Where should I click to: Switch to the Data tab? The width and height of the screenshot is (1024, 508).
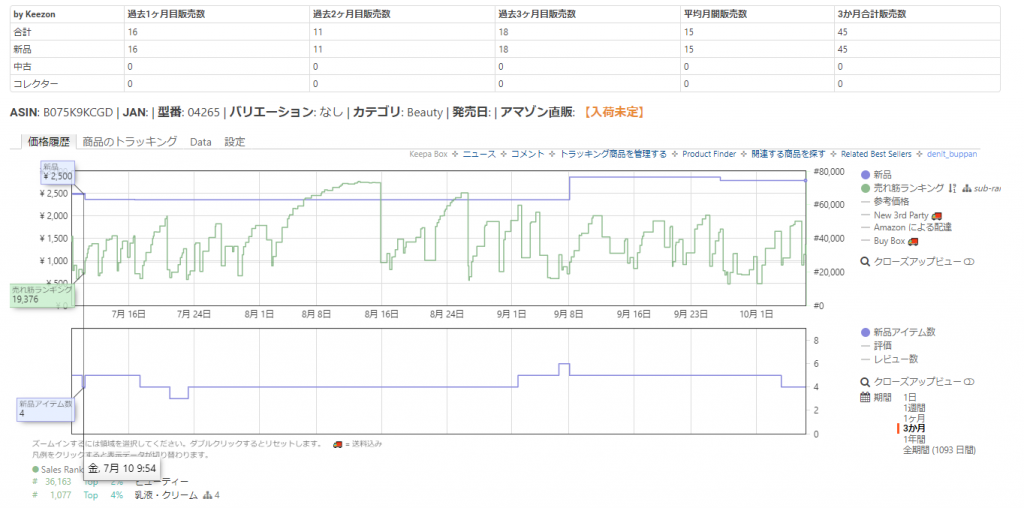(200, 142)
